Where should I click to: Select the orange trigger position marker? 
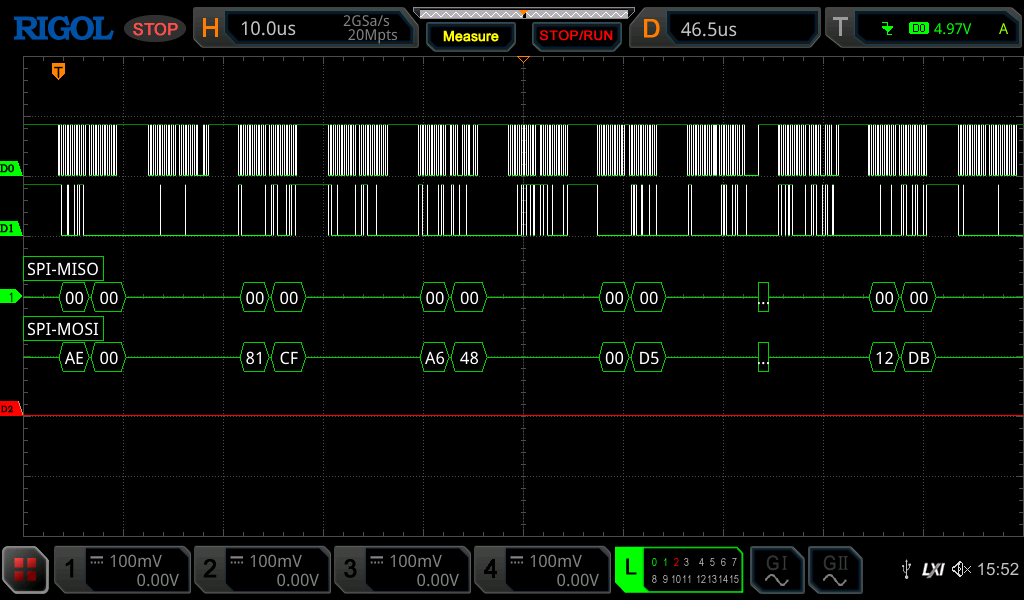pos(58,71)
